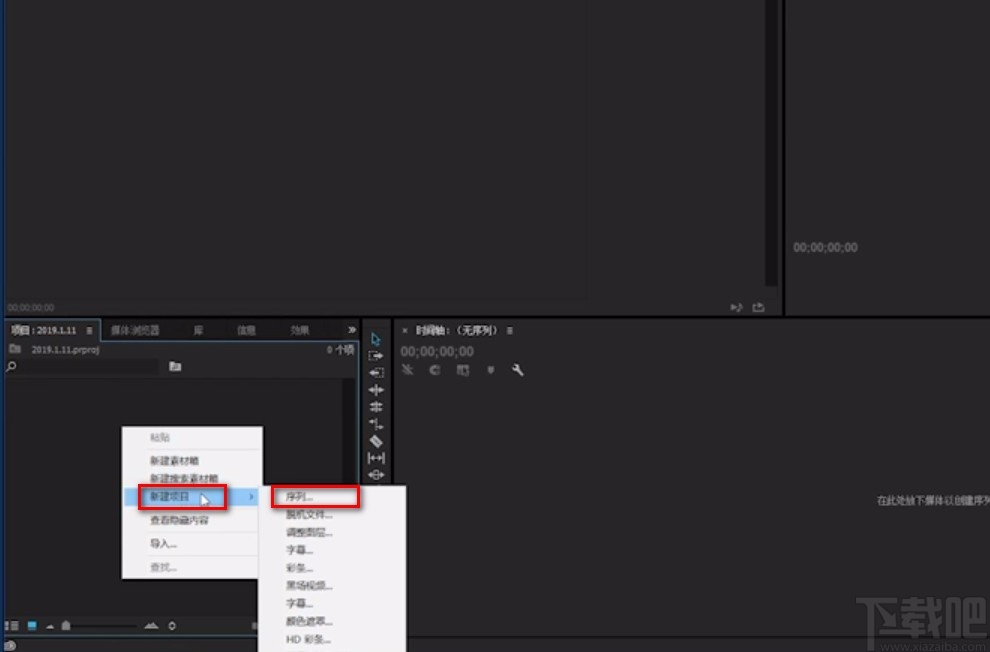Screen dimensions: 990x652
Task: Click the 0 个项 item count
Action: [340, 350]
